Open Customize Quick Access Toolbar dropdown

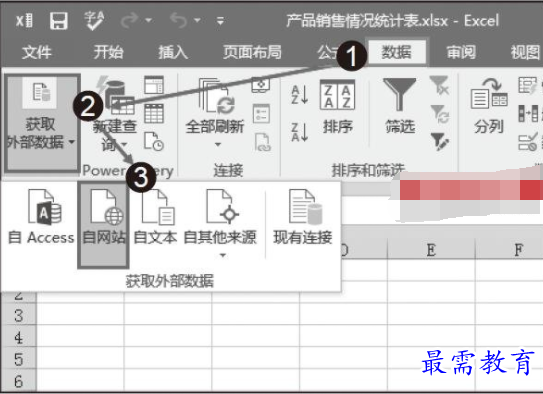coord(220,21)
